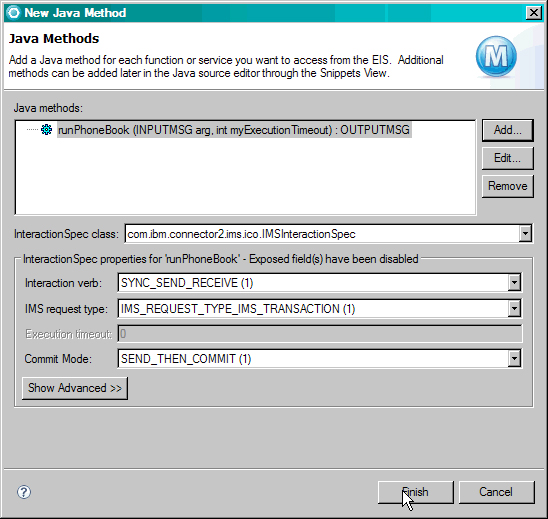
Task: Click the Commit Mode: label
Action: [x=58, y=359]
